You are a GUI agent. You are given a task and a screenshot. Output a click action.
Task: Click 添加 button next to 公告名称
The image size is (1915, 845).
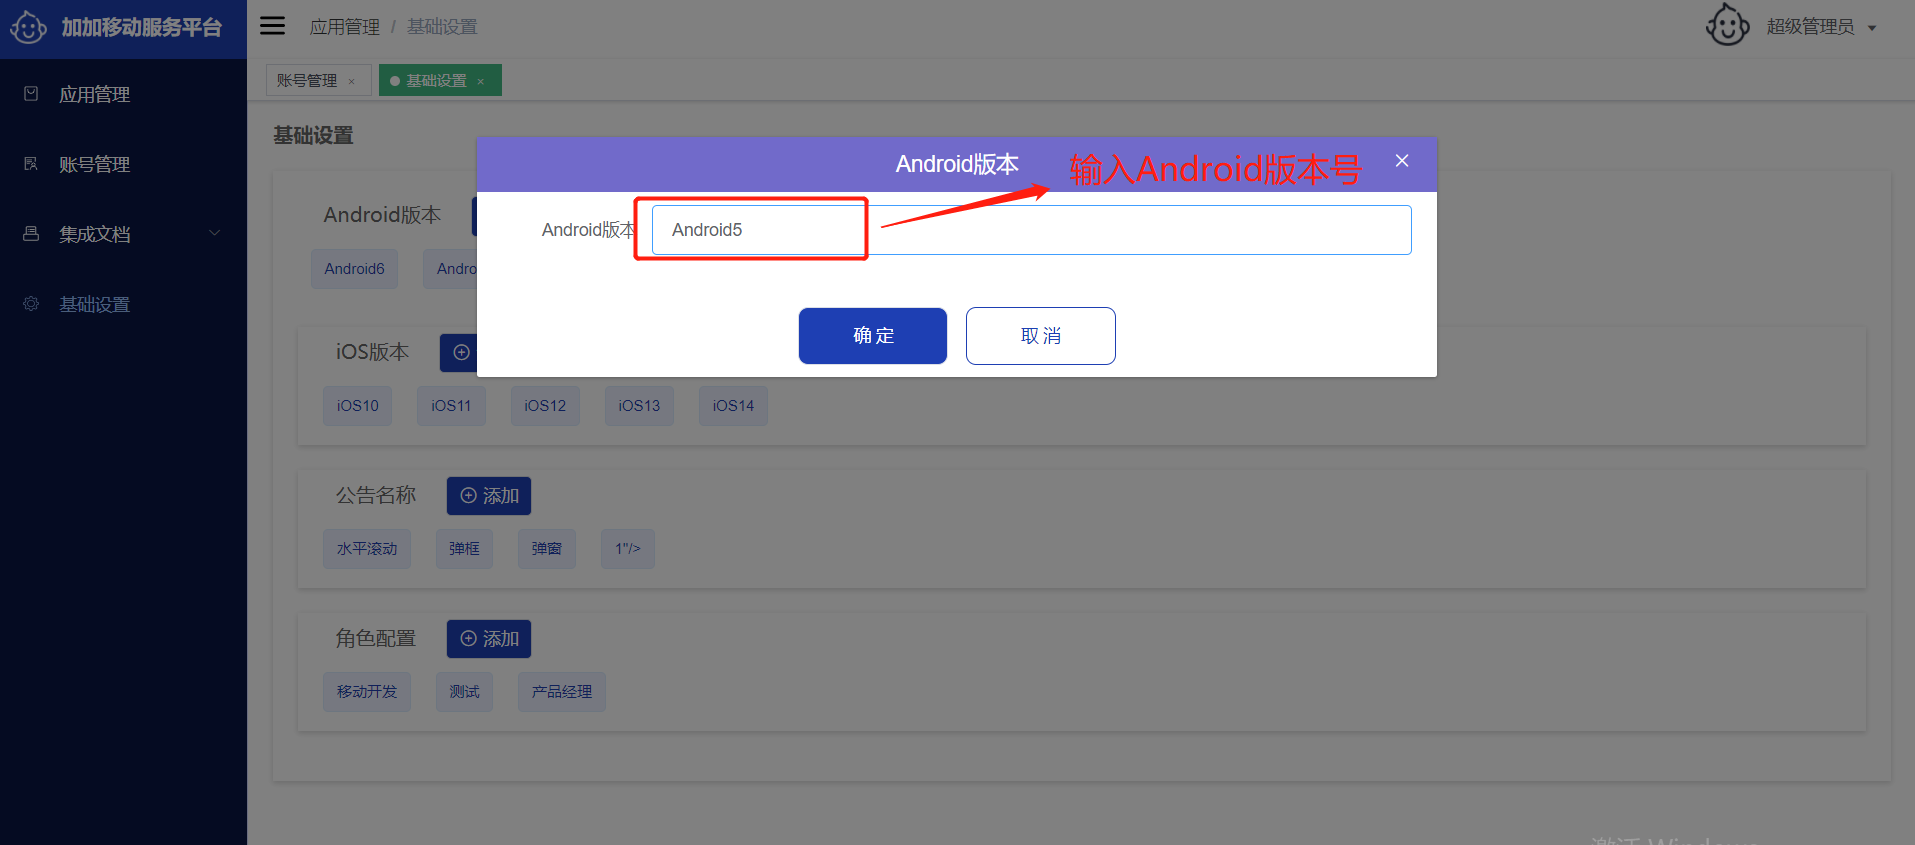pyautogui.click(x=489, y=496)
